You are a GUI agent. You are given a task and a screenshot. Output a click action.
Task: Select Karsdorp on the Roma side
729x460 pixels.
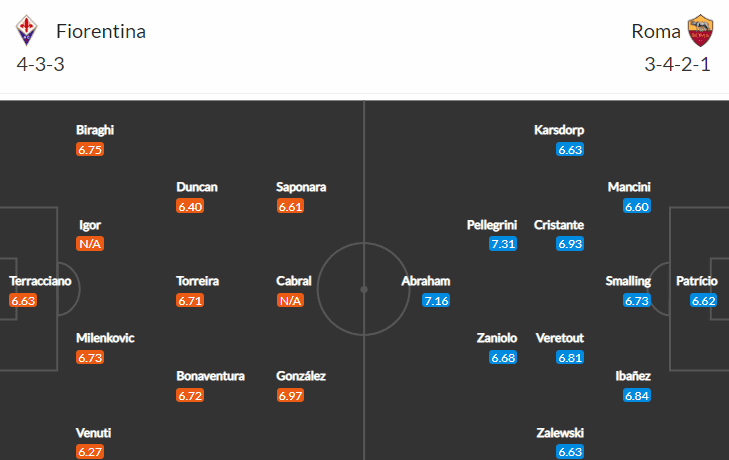(x=559, y=130)
